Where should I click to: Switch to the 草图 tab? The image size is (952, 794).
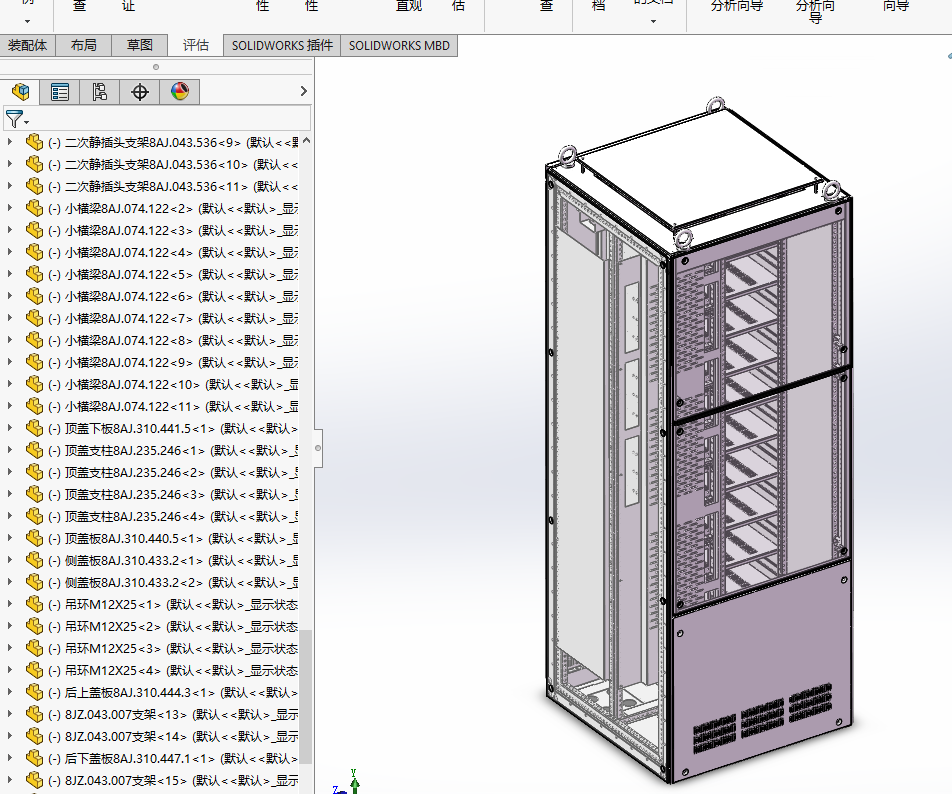tap(140, 46)
